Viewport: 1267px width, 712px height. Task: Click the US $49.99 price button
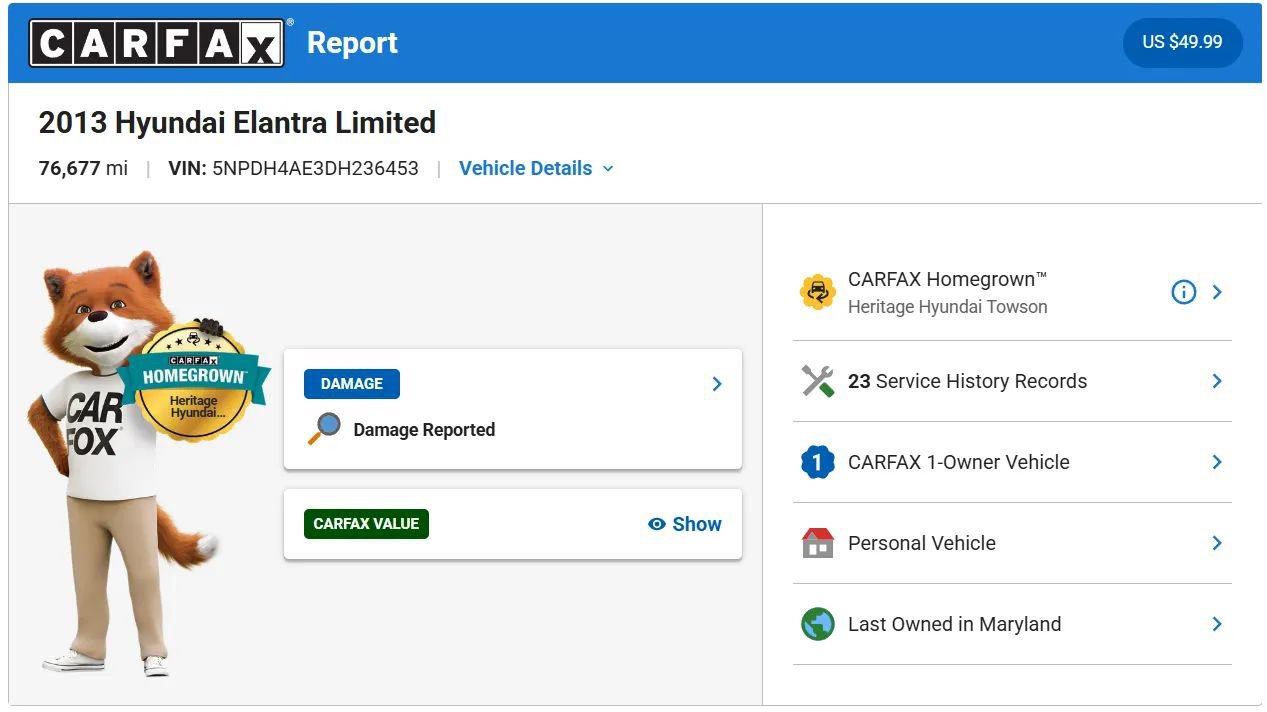1182,42
